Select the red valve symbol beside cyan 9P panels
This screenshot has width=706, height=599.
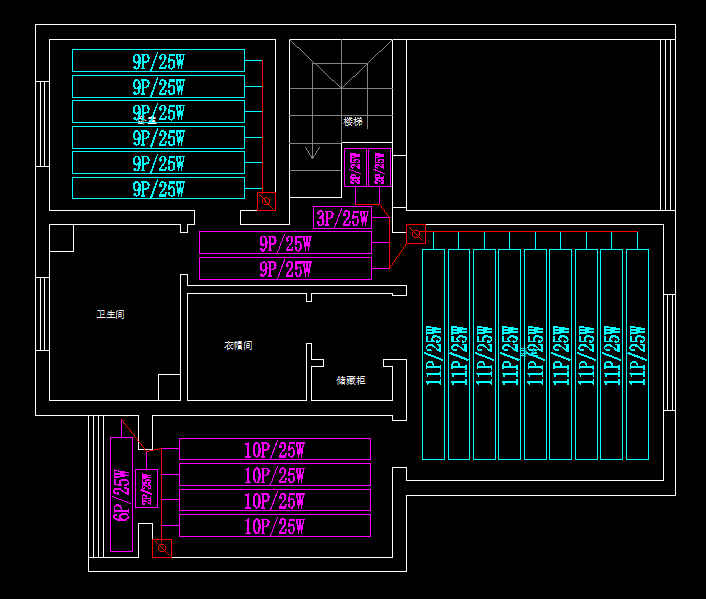[266, 202]
